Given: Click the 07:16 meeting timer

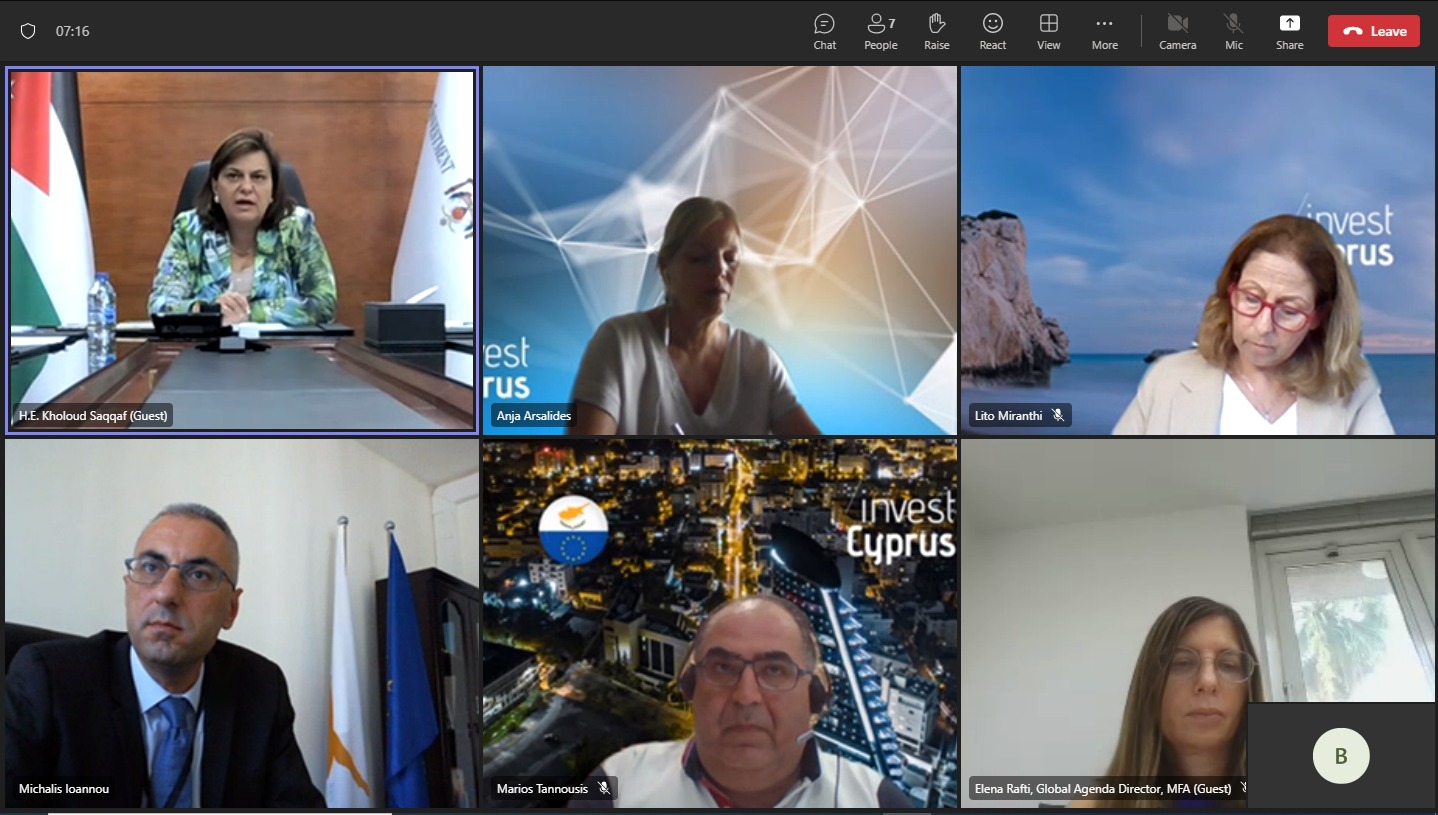Looking at the screenshot, I should click(x=72, y=31).
